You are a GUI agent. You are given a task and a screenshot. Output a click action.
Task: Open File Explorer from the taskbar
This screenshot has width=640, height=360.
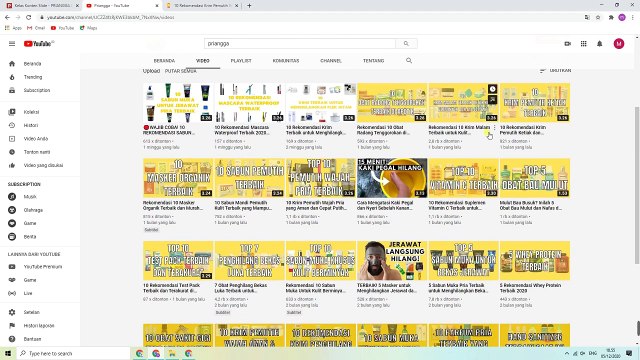tap(172, 353)
